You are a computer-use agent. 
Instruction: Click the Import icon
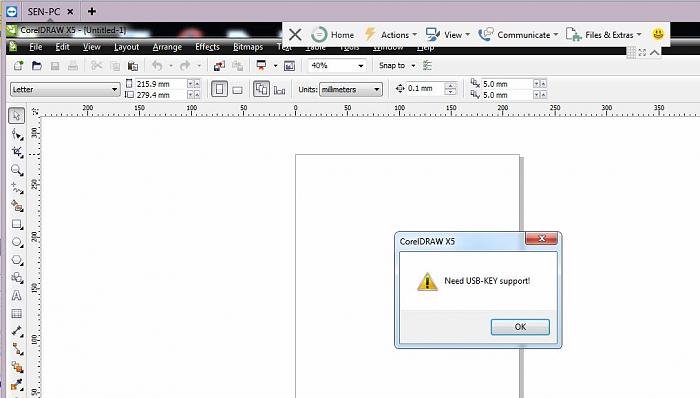coord(219,66)
